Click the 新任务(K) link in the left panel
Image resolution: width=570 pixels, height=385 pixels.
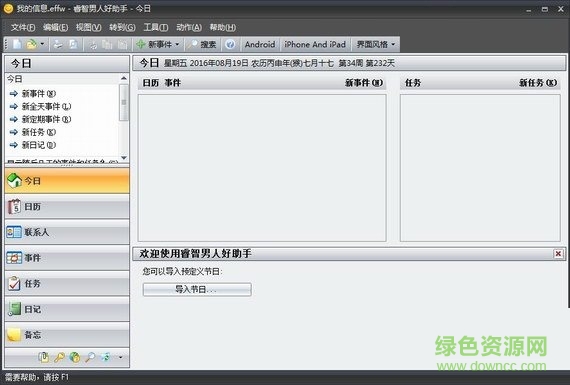[x=39, y=132]
